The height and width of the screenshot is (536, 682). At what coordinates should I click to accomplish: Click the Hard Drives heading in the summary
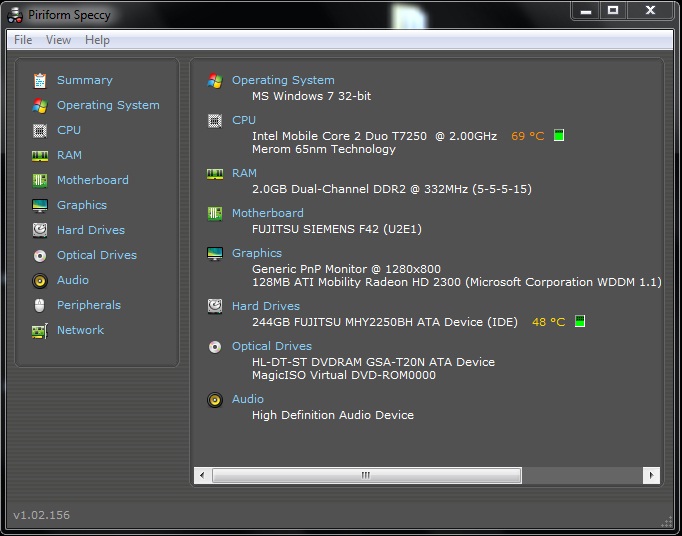(x=265, y=306)
